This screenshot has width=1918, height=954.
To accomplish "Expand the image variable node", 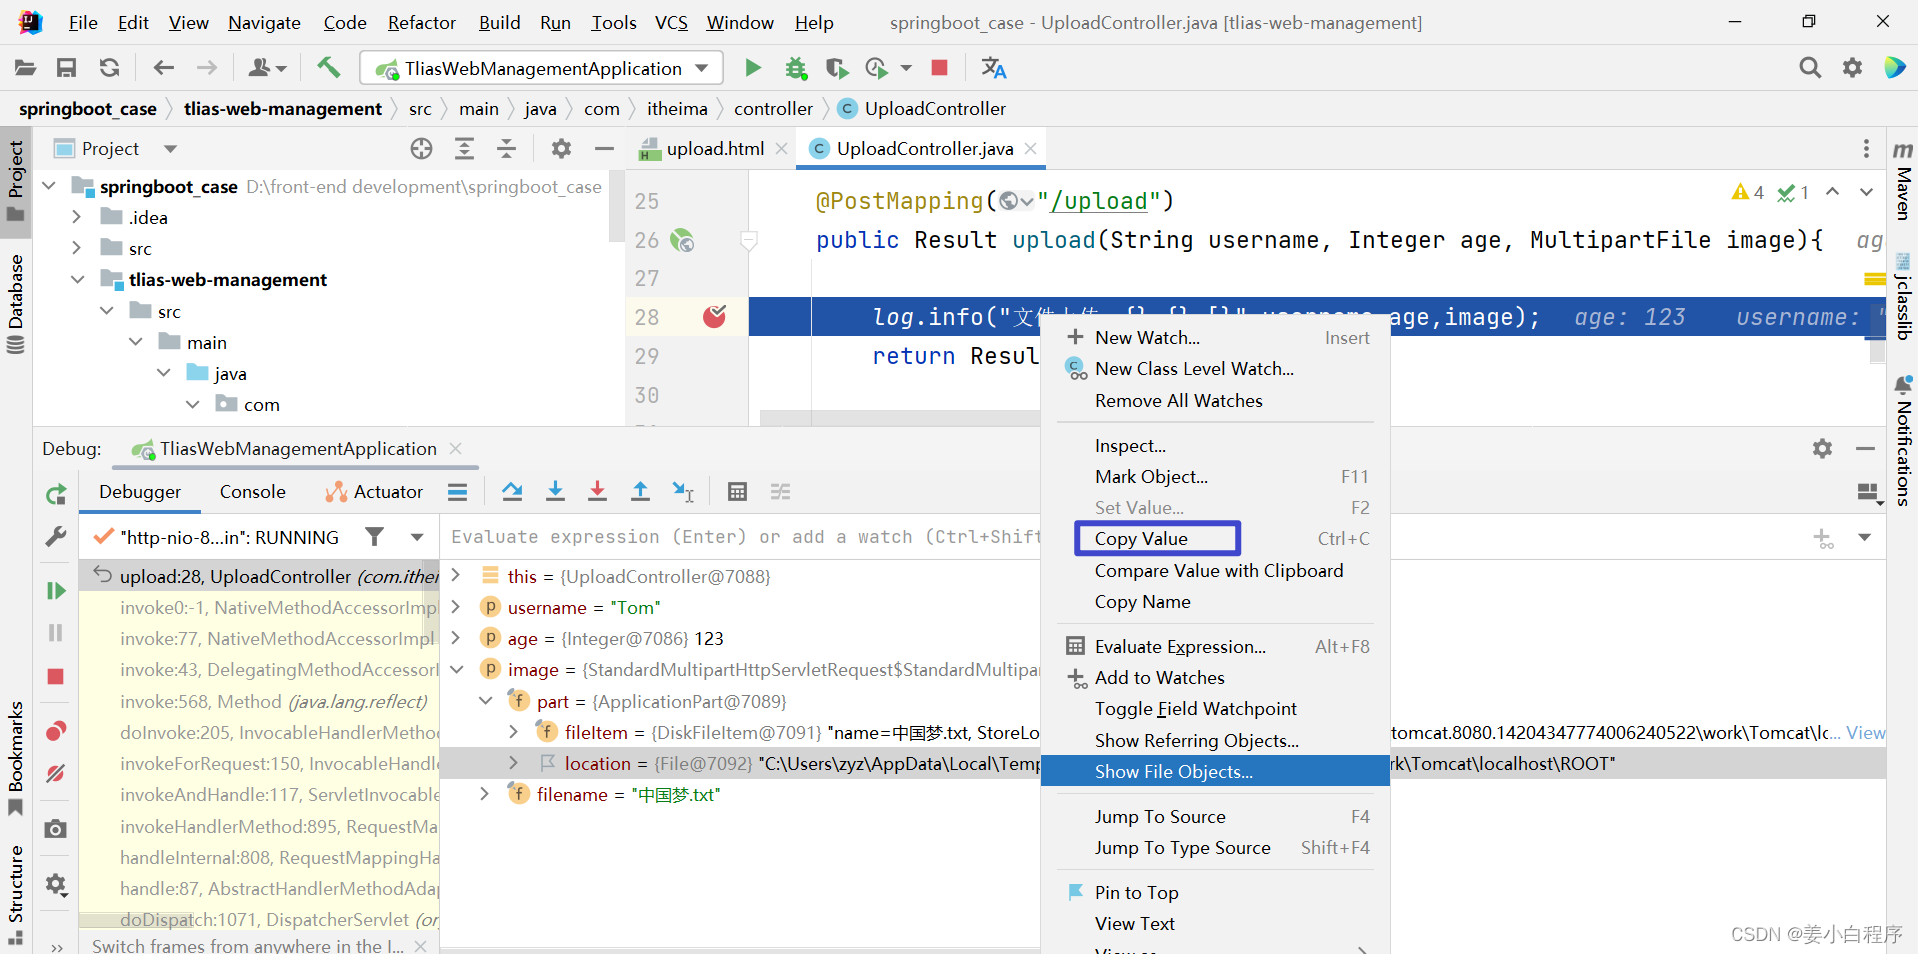I will pyautogui.click(x=457, y=669).
